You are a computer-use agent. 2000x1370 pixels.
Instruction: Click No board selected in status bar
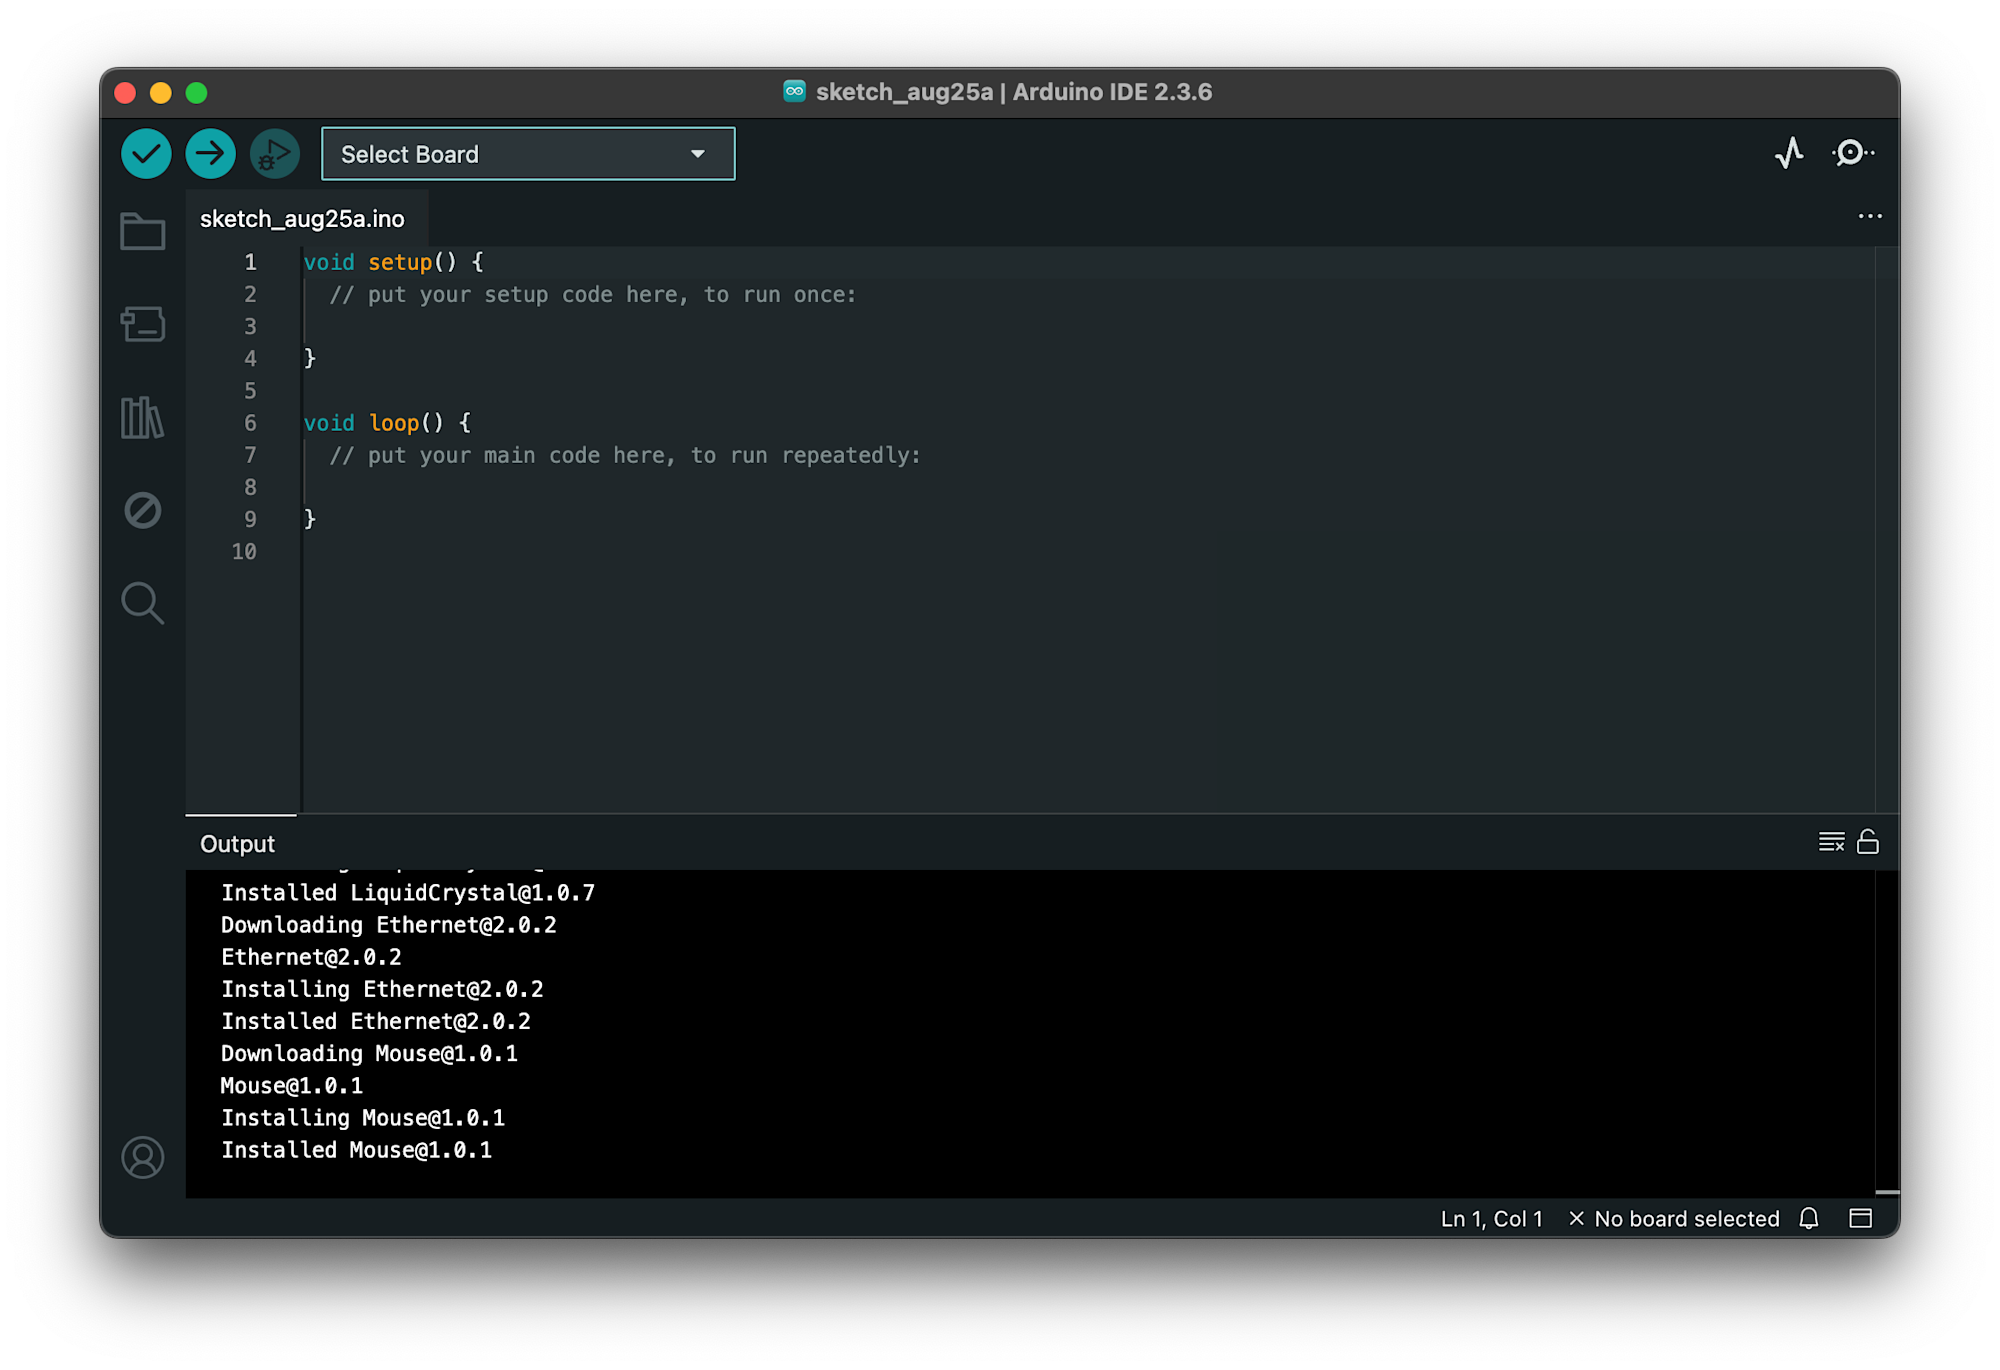point(1674,1218)
